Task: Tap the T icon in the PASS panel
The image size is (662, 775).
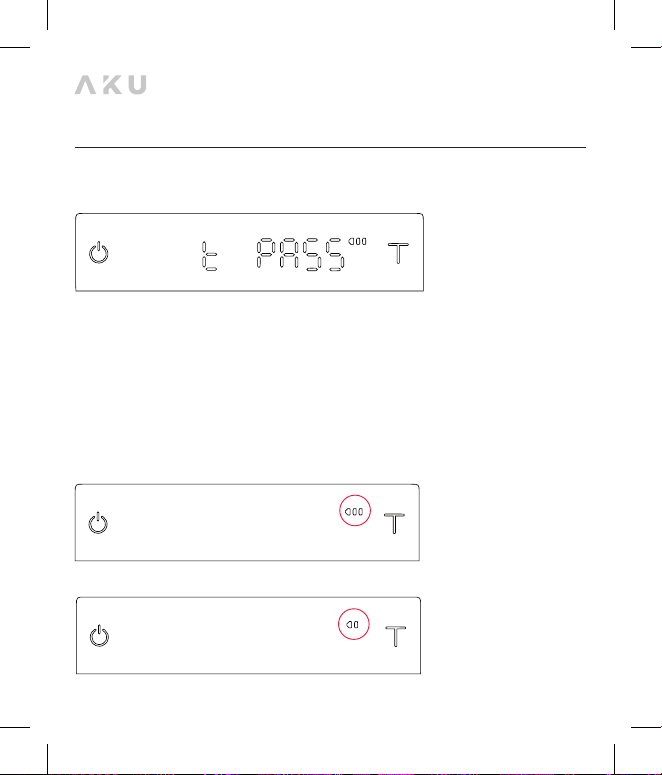Action: [x=398, y=253]
